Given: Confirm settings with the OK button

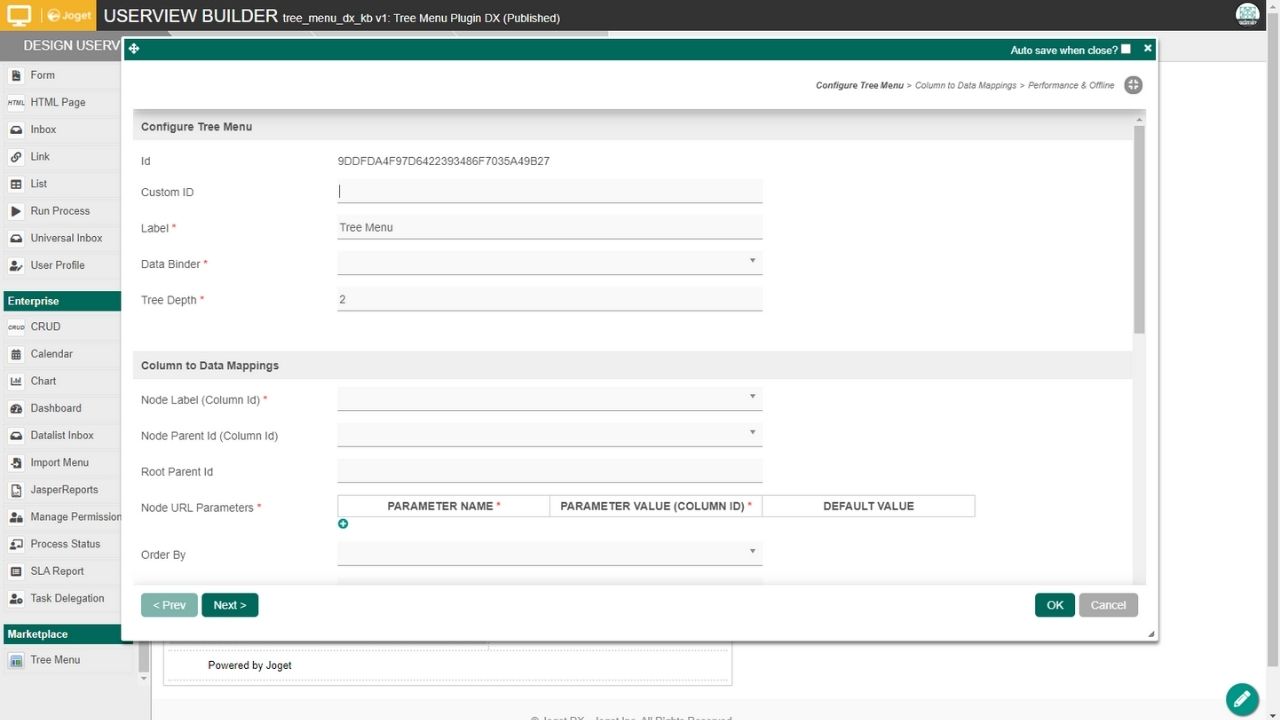Looking at the screenshot, I should click(1054, 605).
